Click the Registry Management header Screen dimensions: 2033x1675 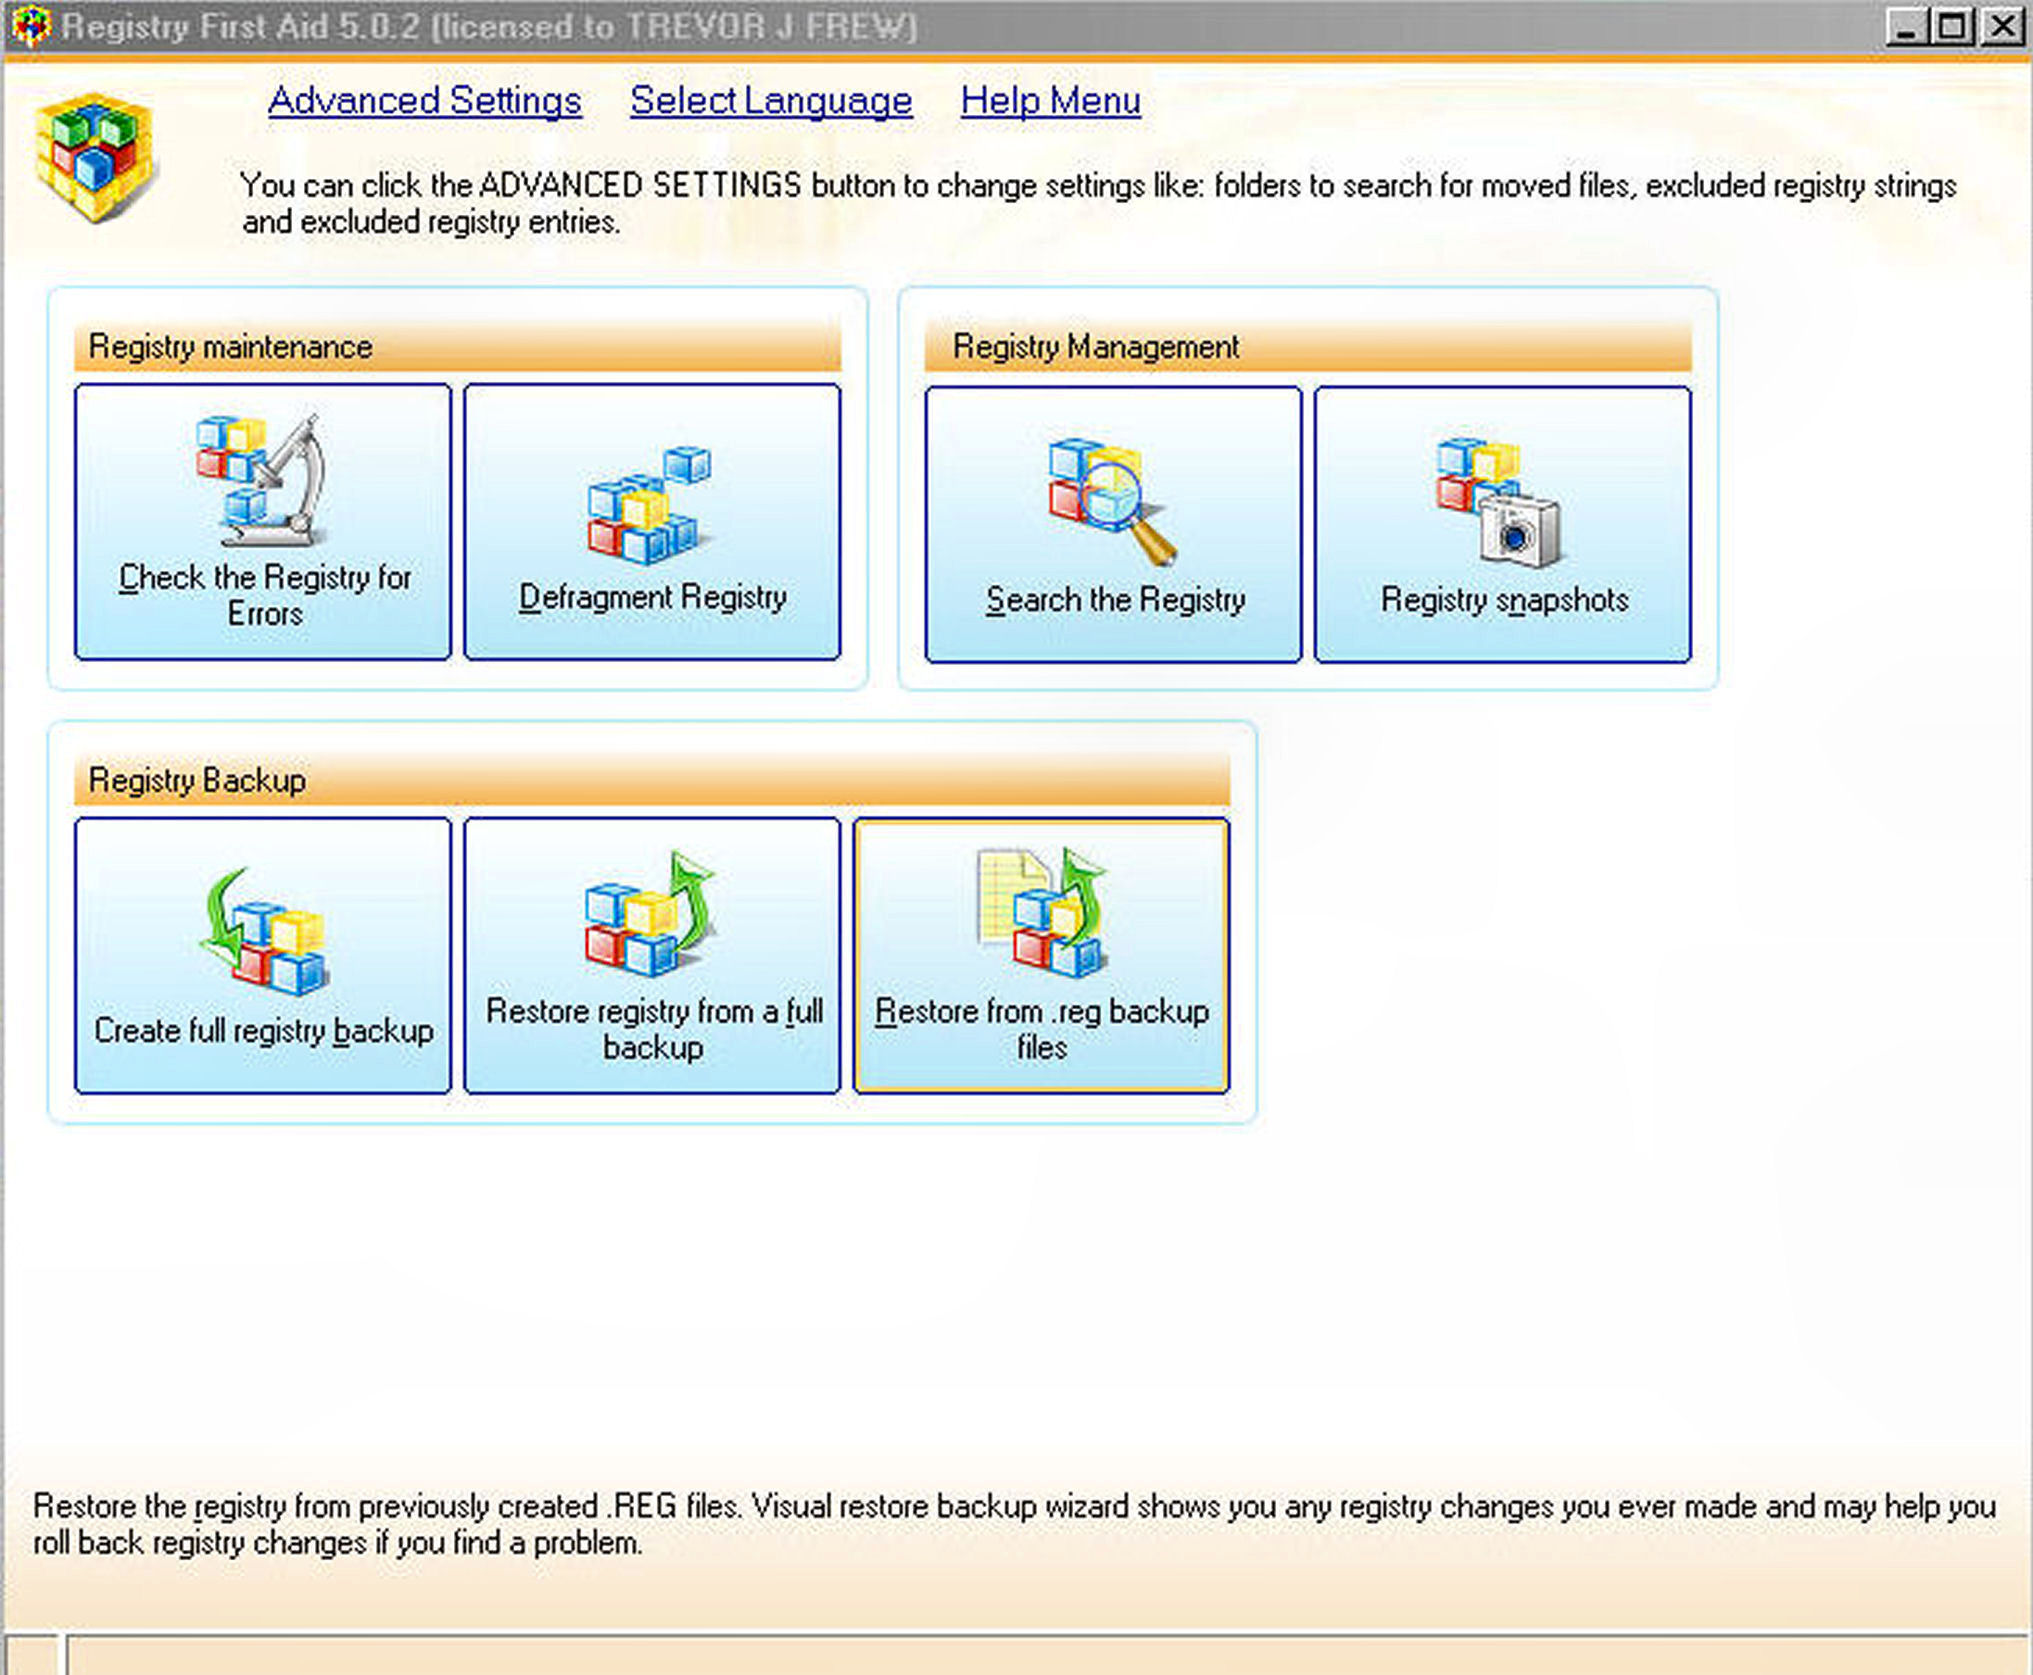pyautogui.click(x=1308, y=346)
